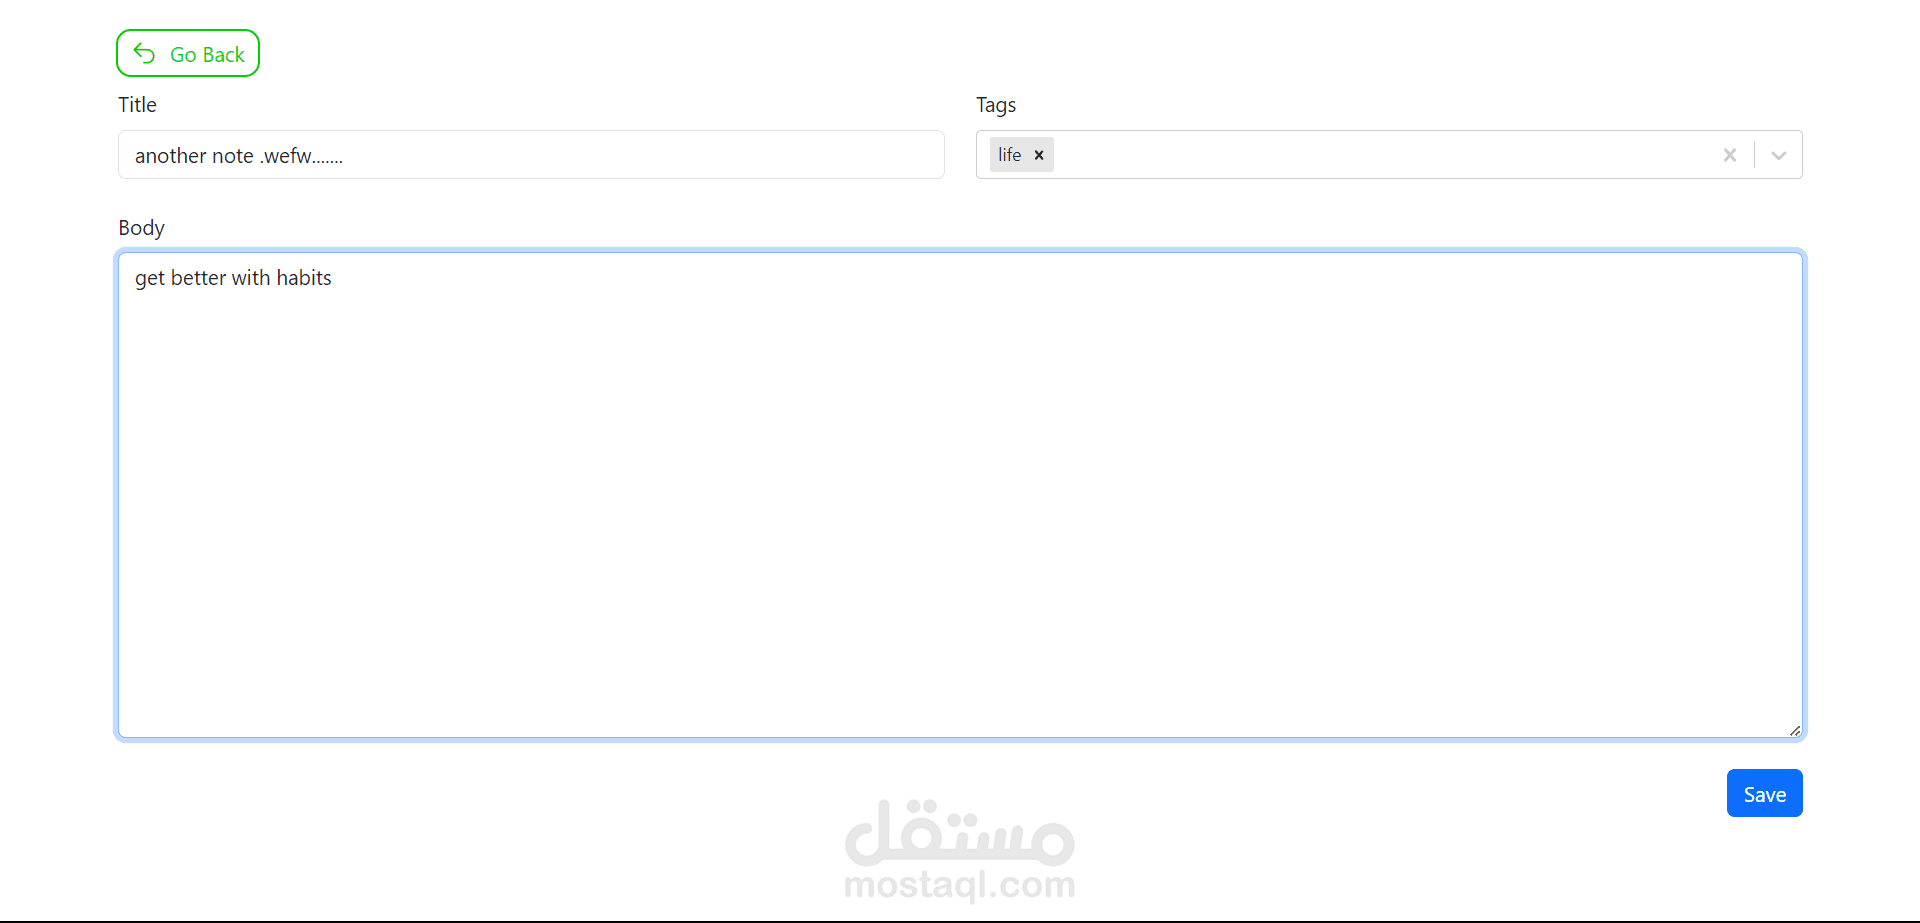
Task: Click the vertical separator in the Tags box
Action: click(x=1754, y=155)
